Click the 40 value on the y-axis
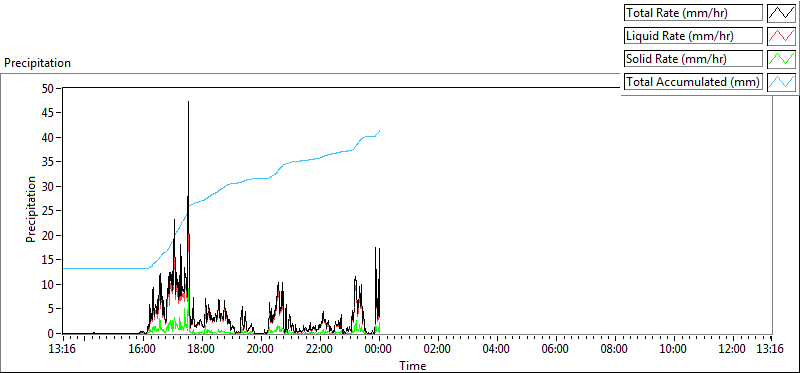Viewport: 800px width, 373px height. pos(48,137)
